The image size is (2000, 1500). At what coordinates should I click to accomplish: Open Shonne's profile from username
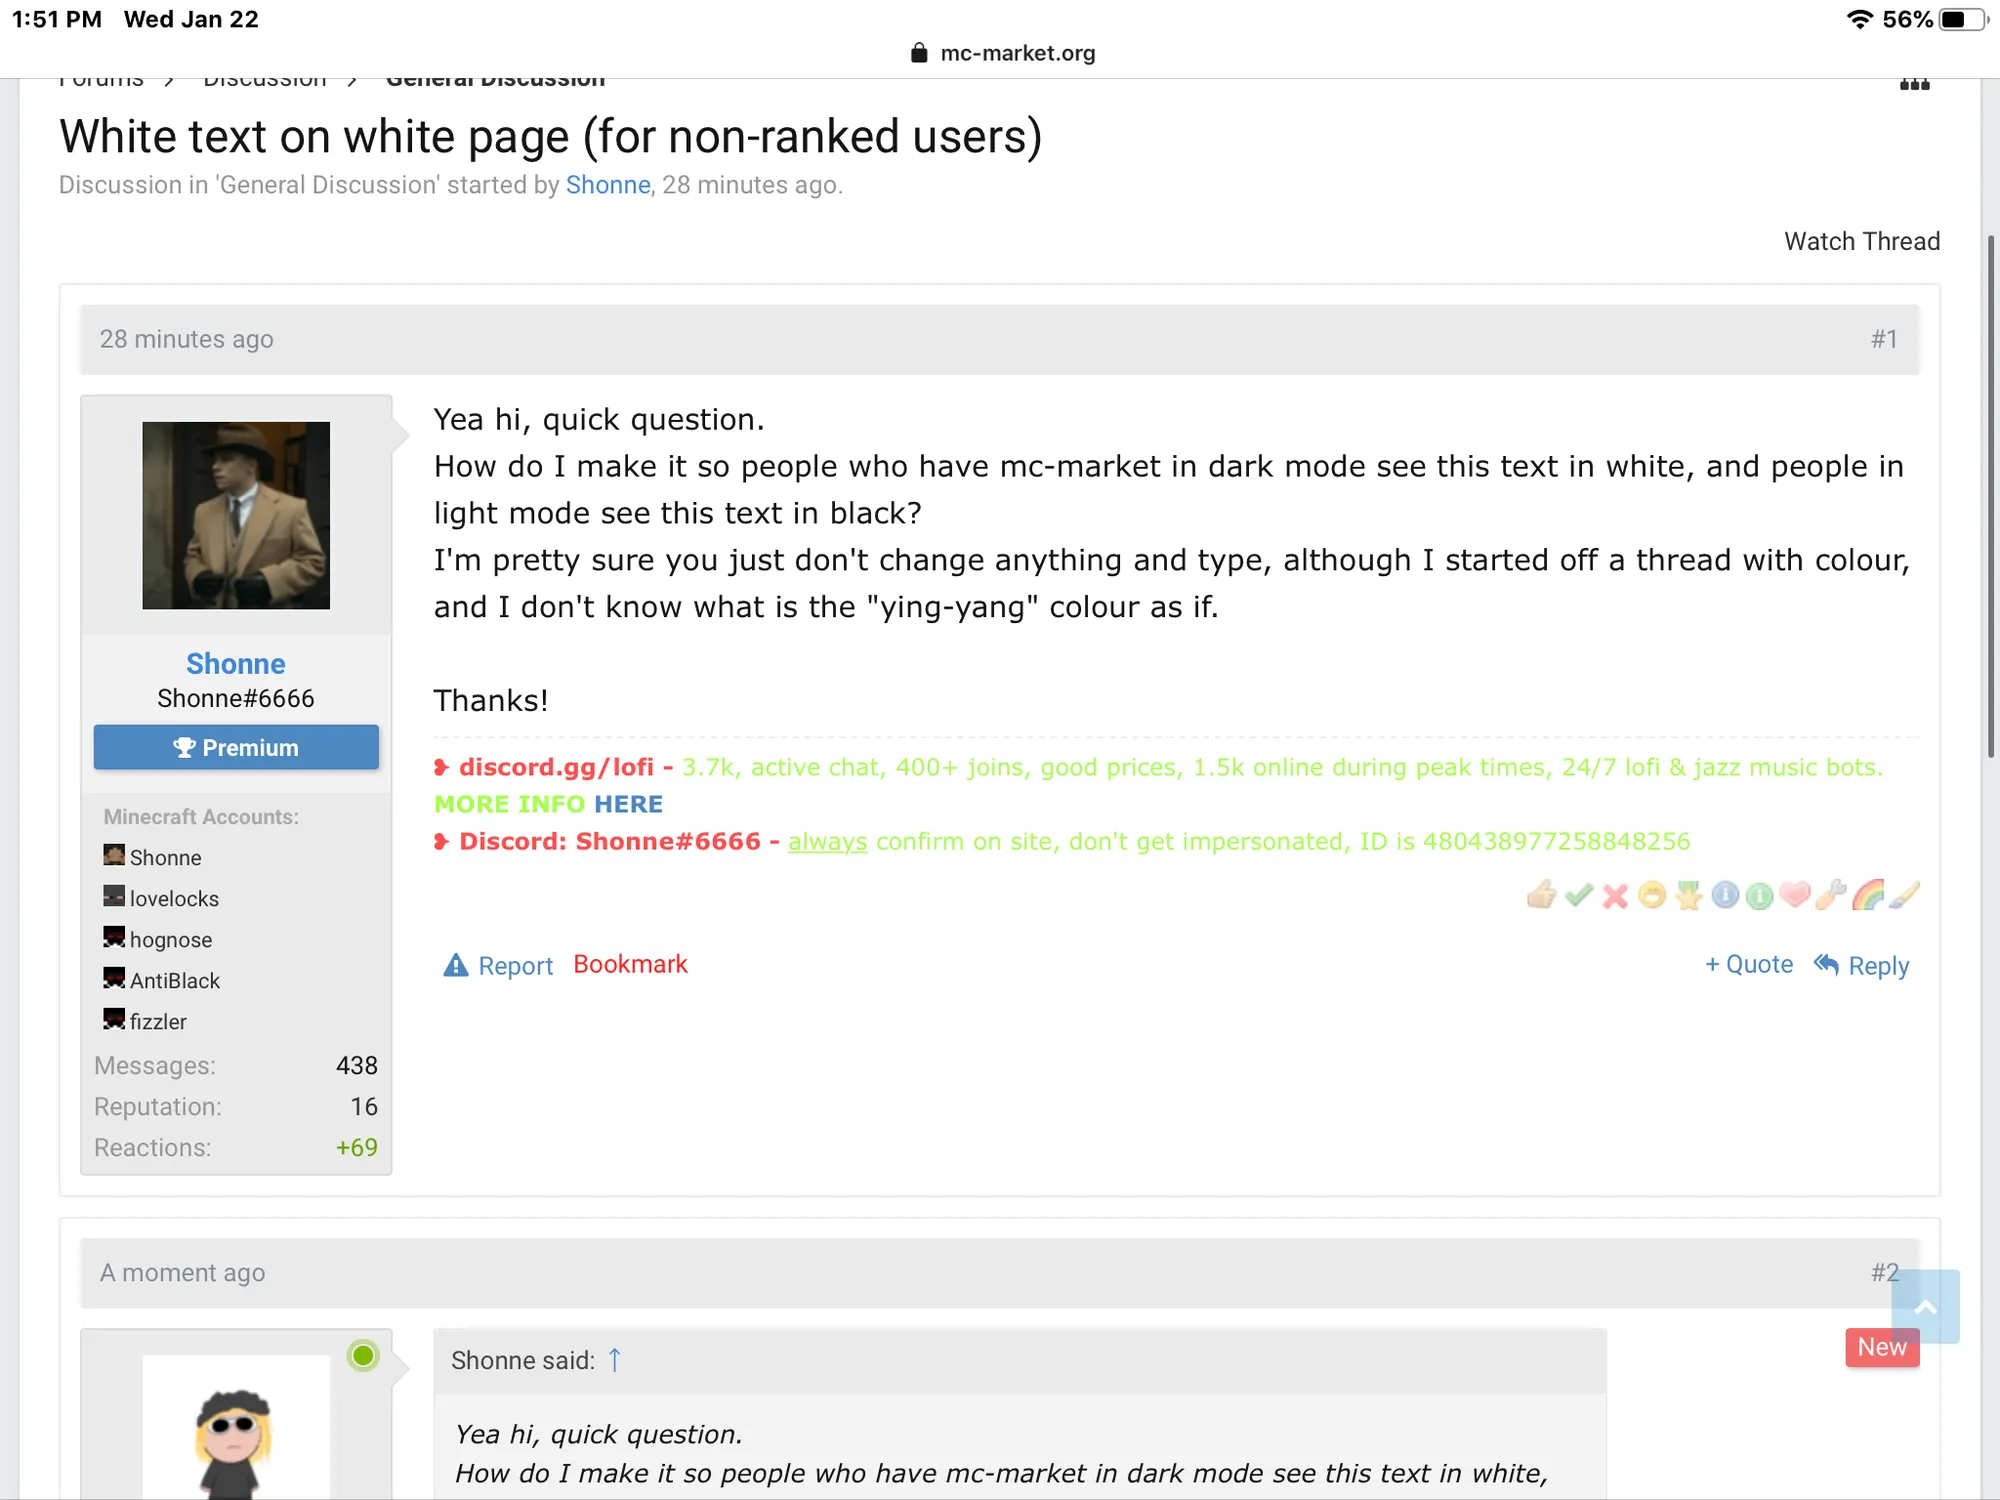[x=236, y=664]
